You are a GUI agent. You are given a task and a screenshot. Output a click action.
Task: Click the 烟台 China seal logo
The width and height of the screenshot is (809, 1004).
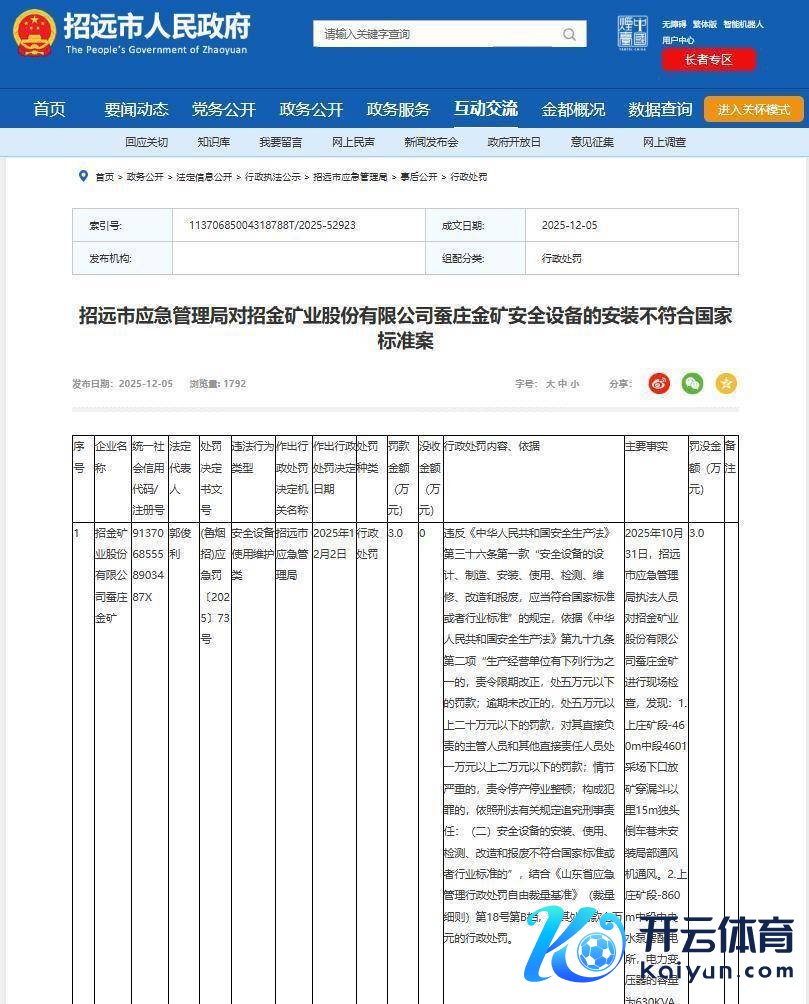tap(632, 32)
